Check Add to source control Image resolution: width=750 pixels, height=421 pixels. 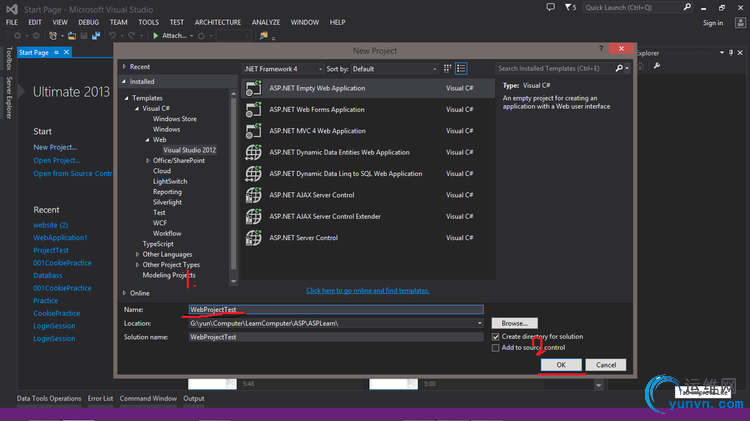pyautogui.click(x=496, y=348)
